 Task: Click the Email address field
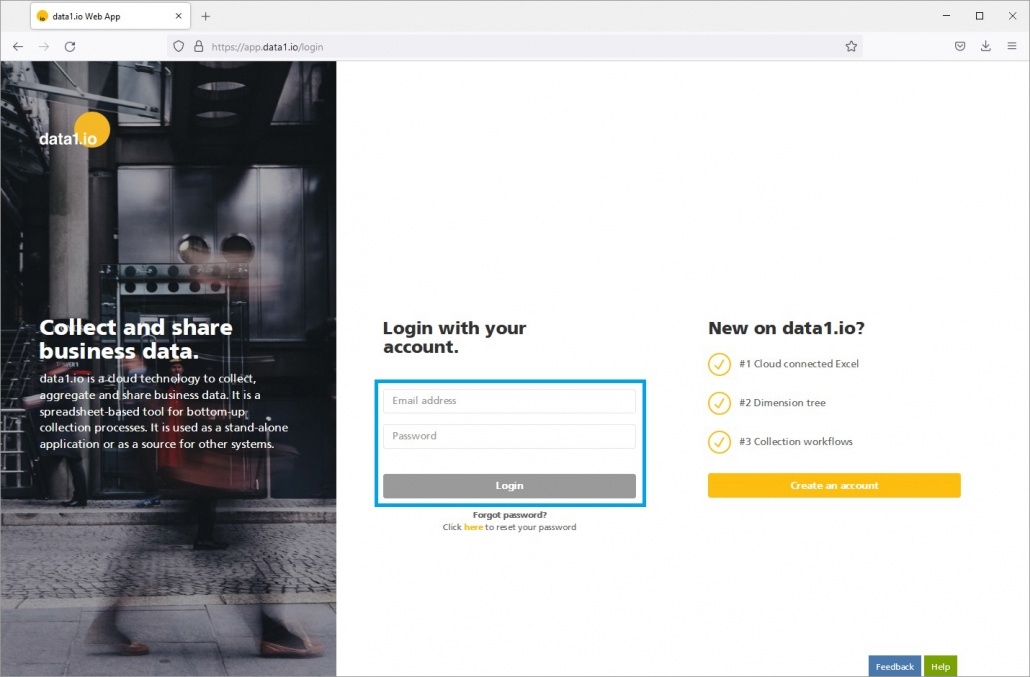point(509,401)
